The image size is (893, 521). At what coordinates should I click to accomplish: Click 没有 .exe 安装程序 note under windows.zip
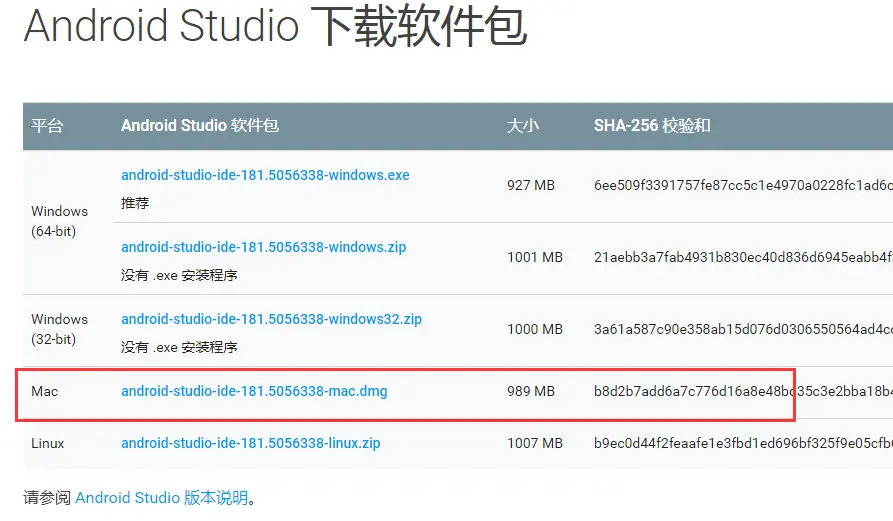tap(179, 276)
